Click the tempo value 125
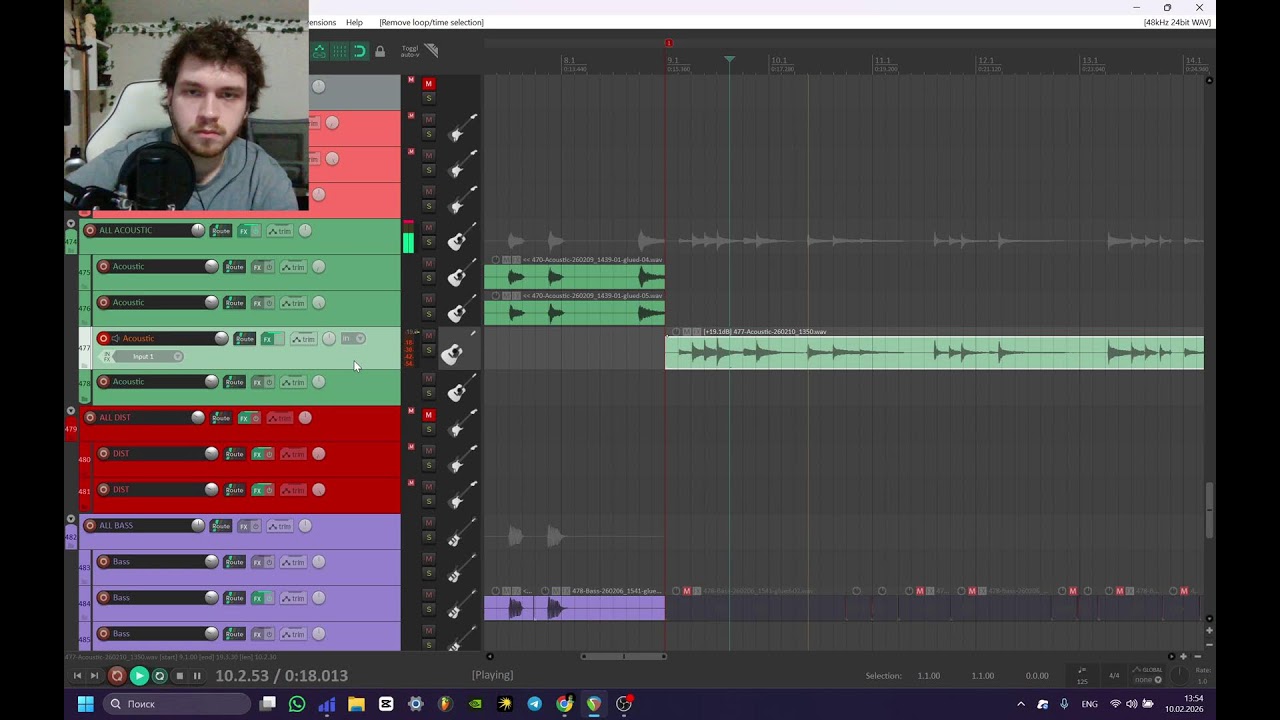The width and height of the screenshot is (1280, 720). (x=1082, y=680)
